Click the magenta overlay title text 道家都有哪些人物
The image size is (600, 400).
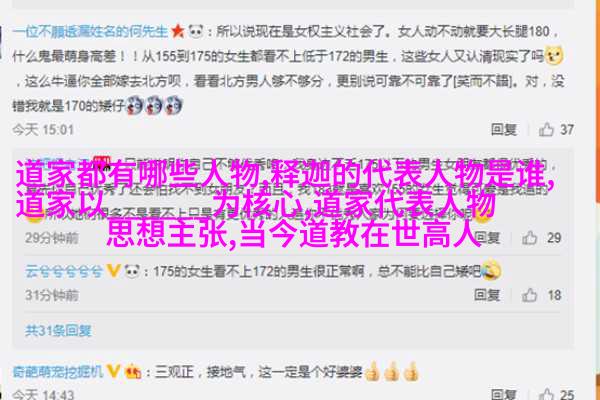point(138,175)
